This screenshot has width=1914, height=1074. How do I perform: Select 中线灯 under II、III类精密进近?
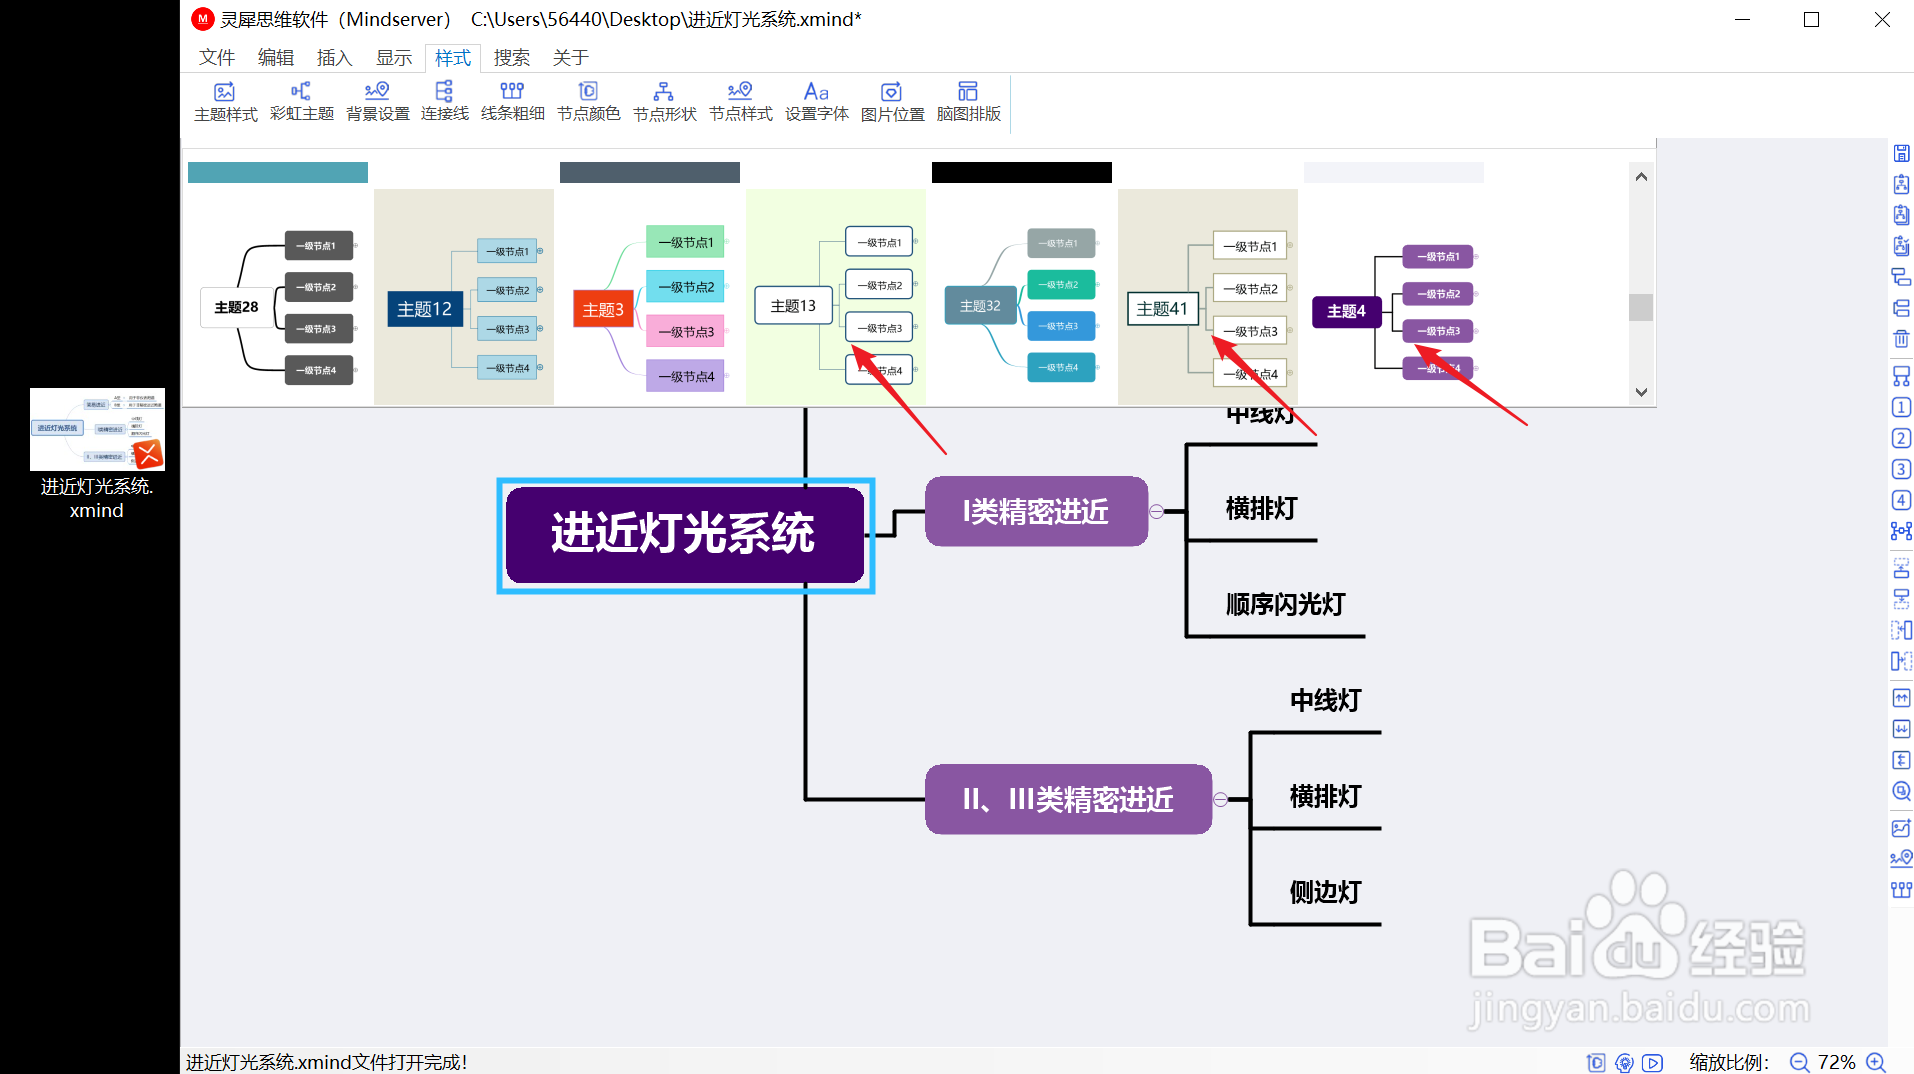[x=1326, y=701]
